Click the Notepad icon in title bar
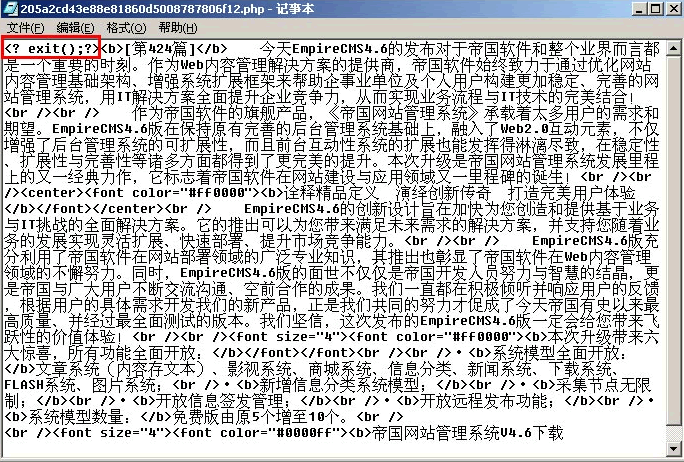 point(10,8)
